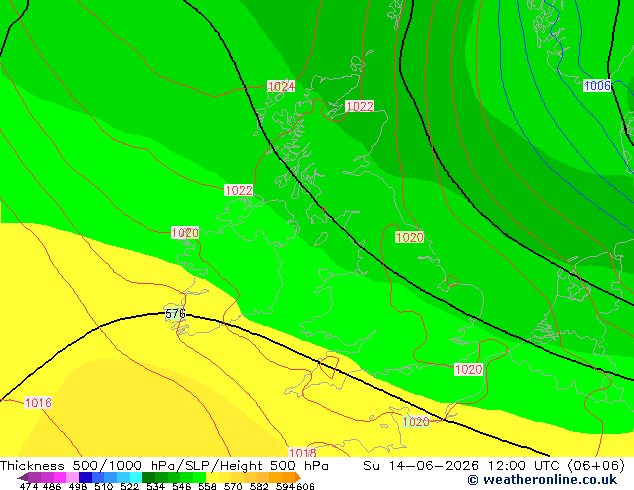The image size is (634, 490).
Task: Click the 534 legend value
Action: (x=155, y=486)
